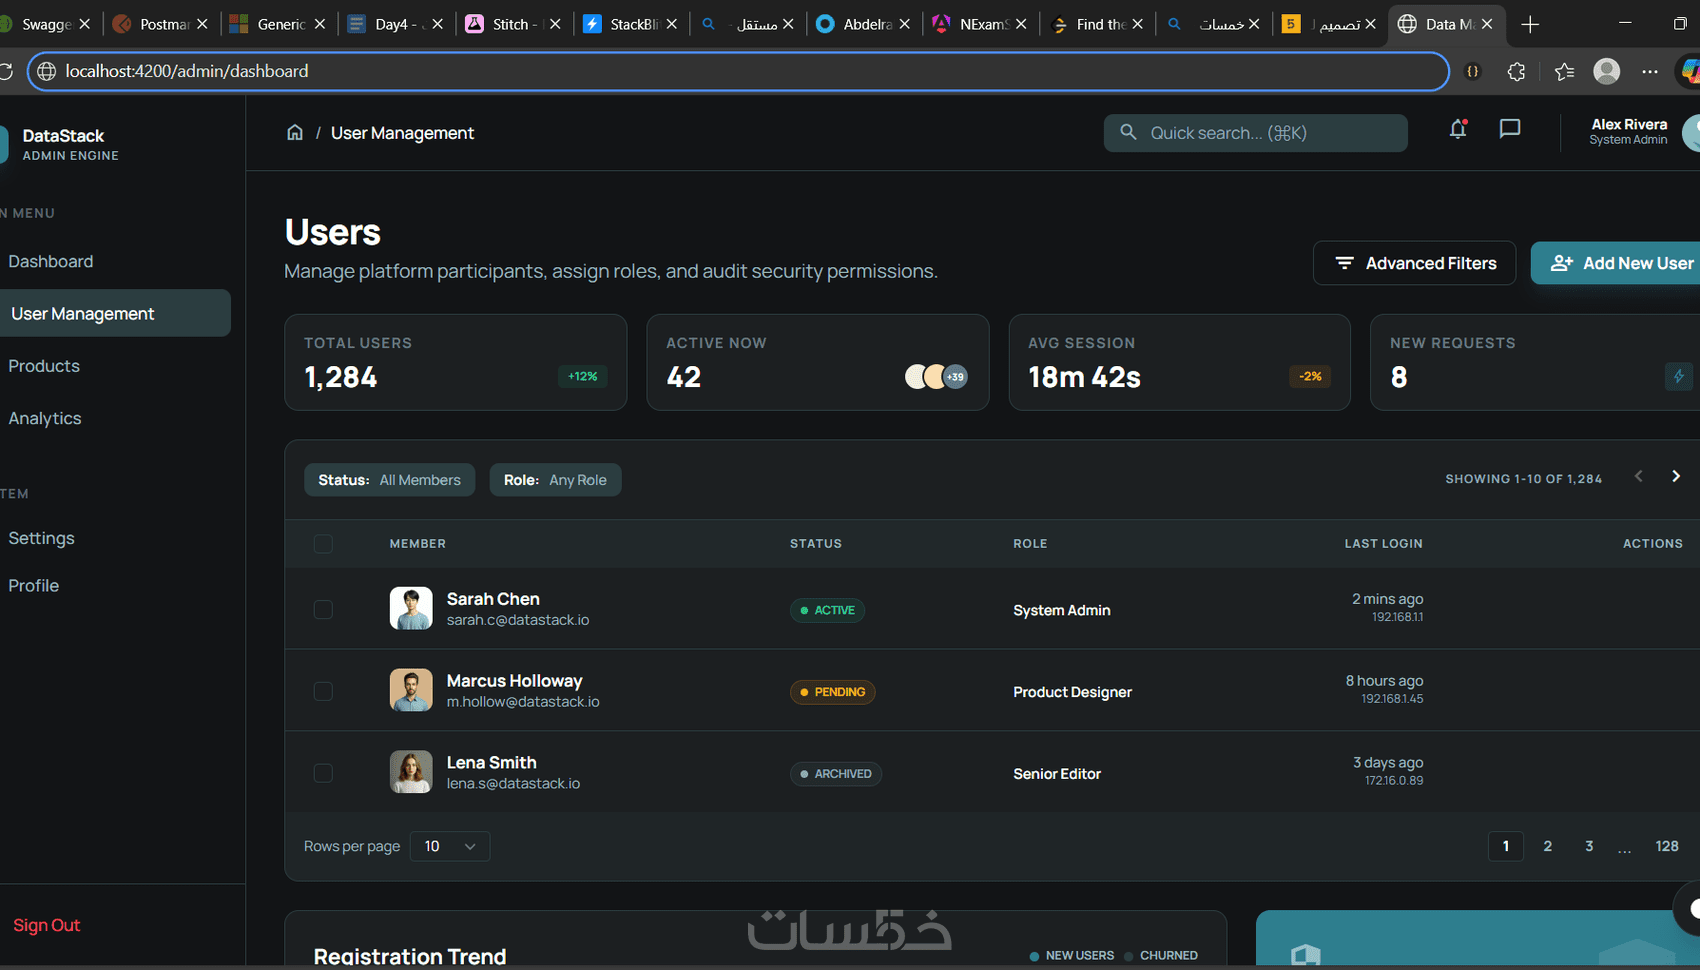Click the lightning icon in New Requests
The image size is (1700, 970).
tap(1679, 376)
